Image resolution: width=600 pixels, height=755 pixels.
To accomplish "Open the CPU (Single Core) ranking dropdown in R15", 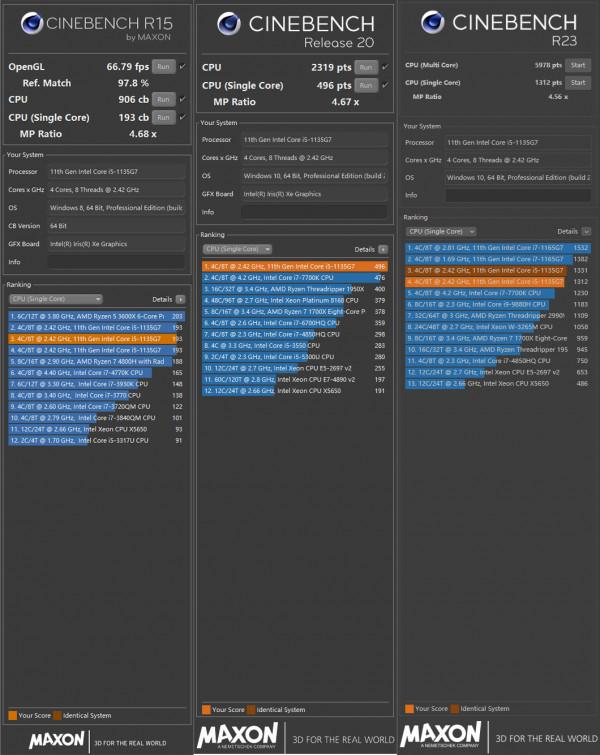I will click(x=56, y=299).
